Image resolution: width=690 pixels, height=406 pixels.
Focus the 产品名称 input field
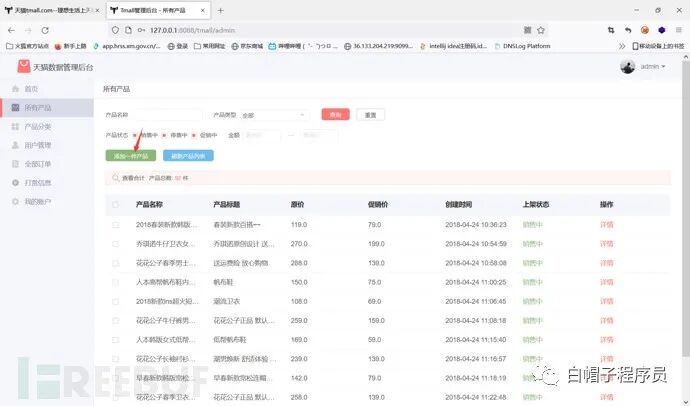(x=168, y=115)
